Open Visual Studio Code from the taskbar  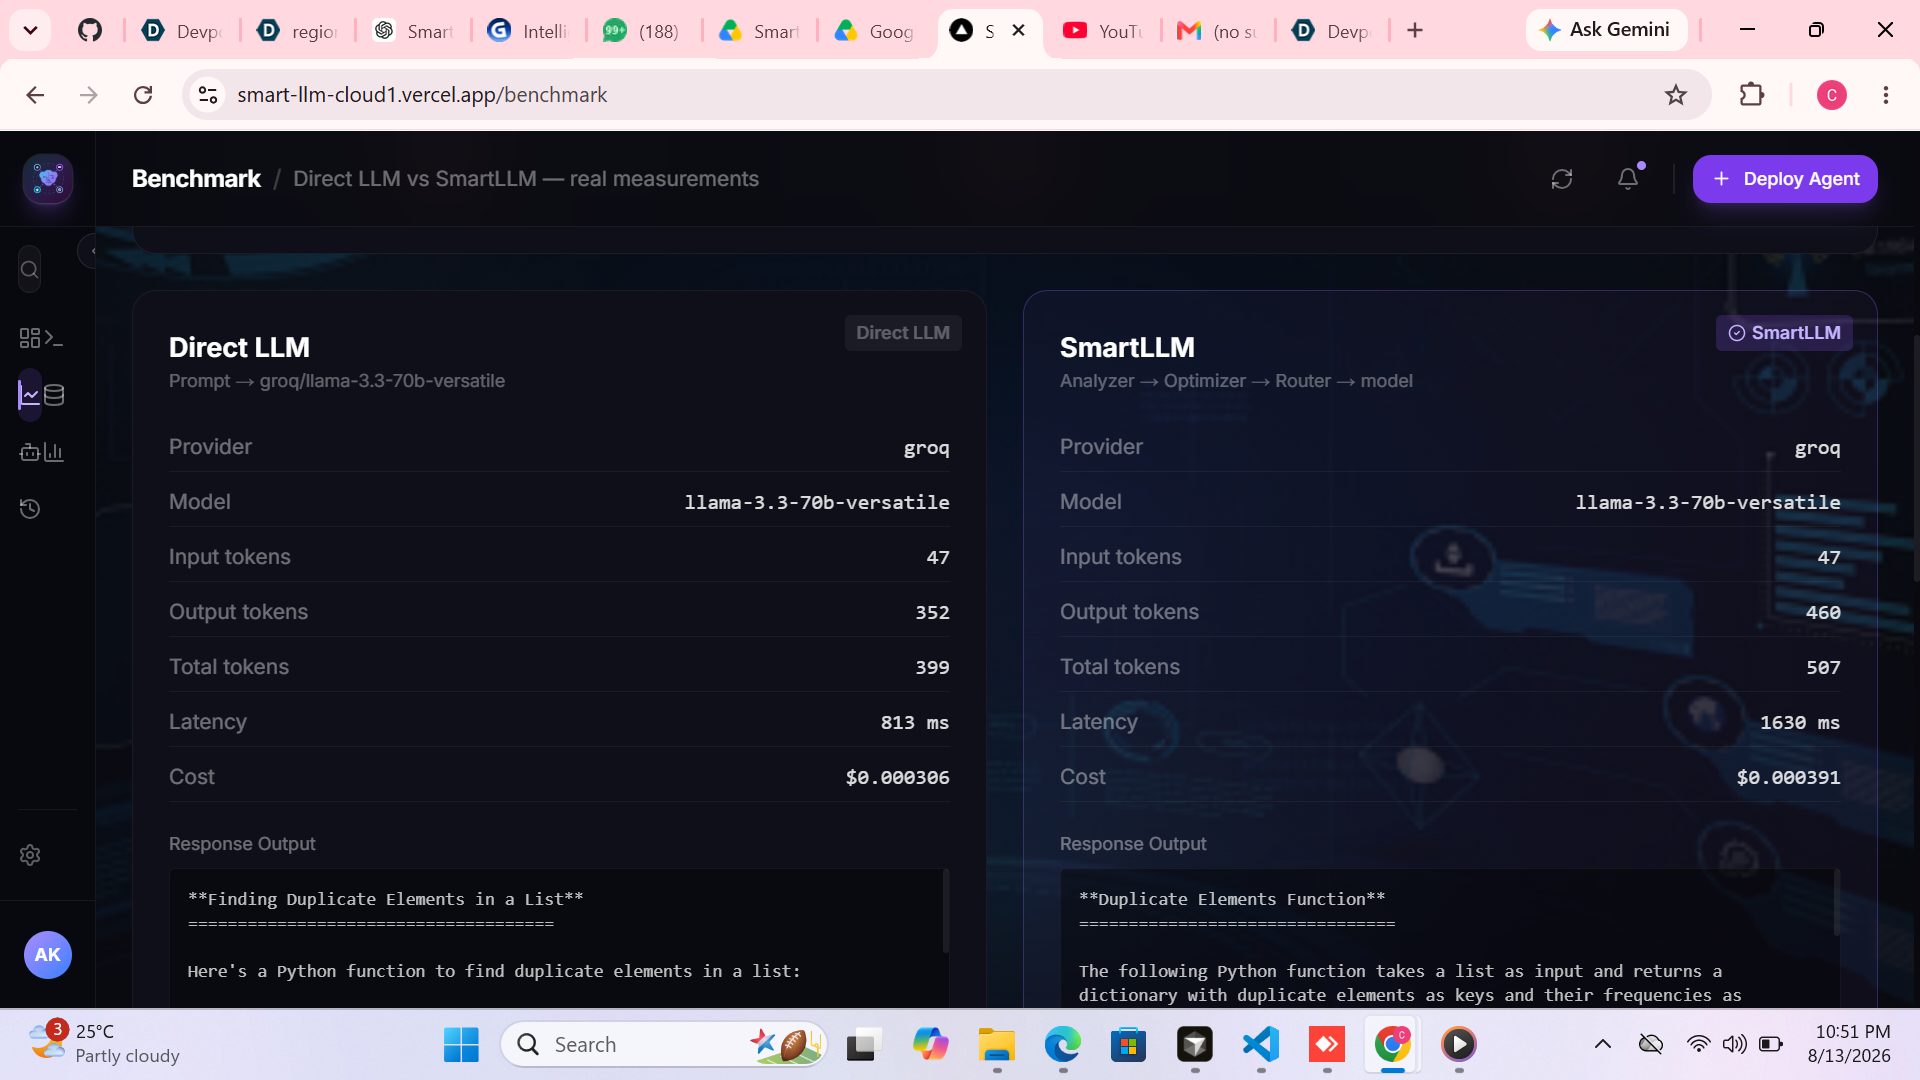(x=1261, y=1045)
